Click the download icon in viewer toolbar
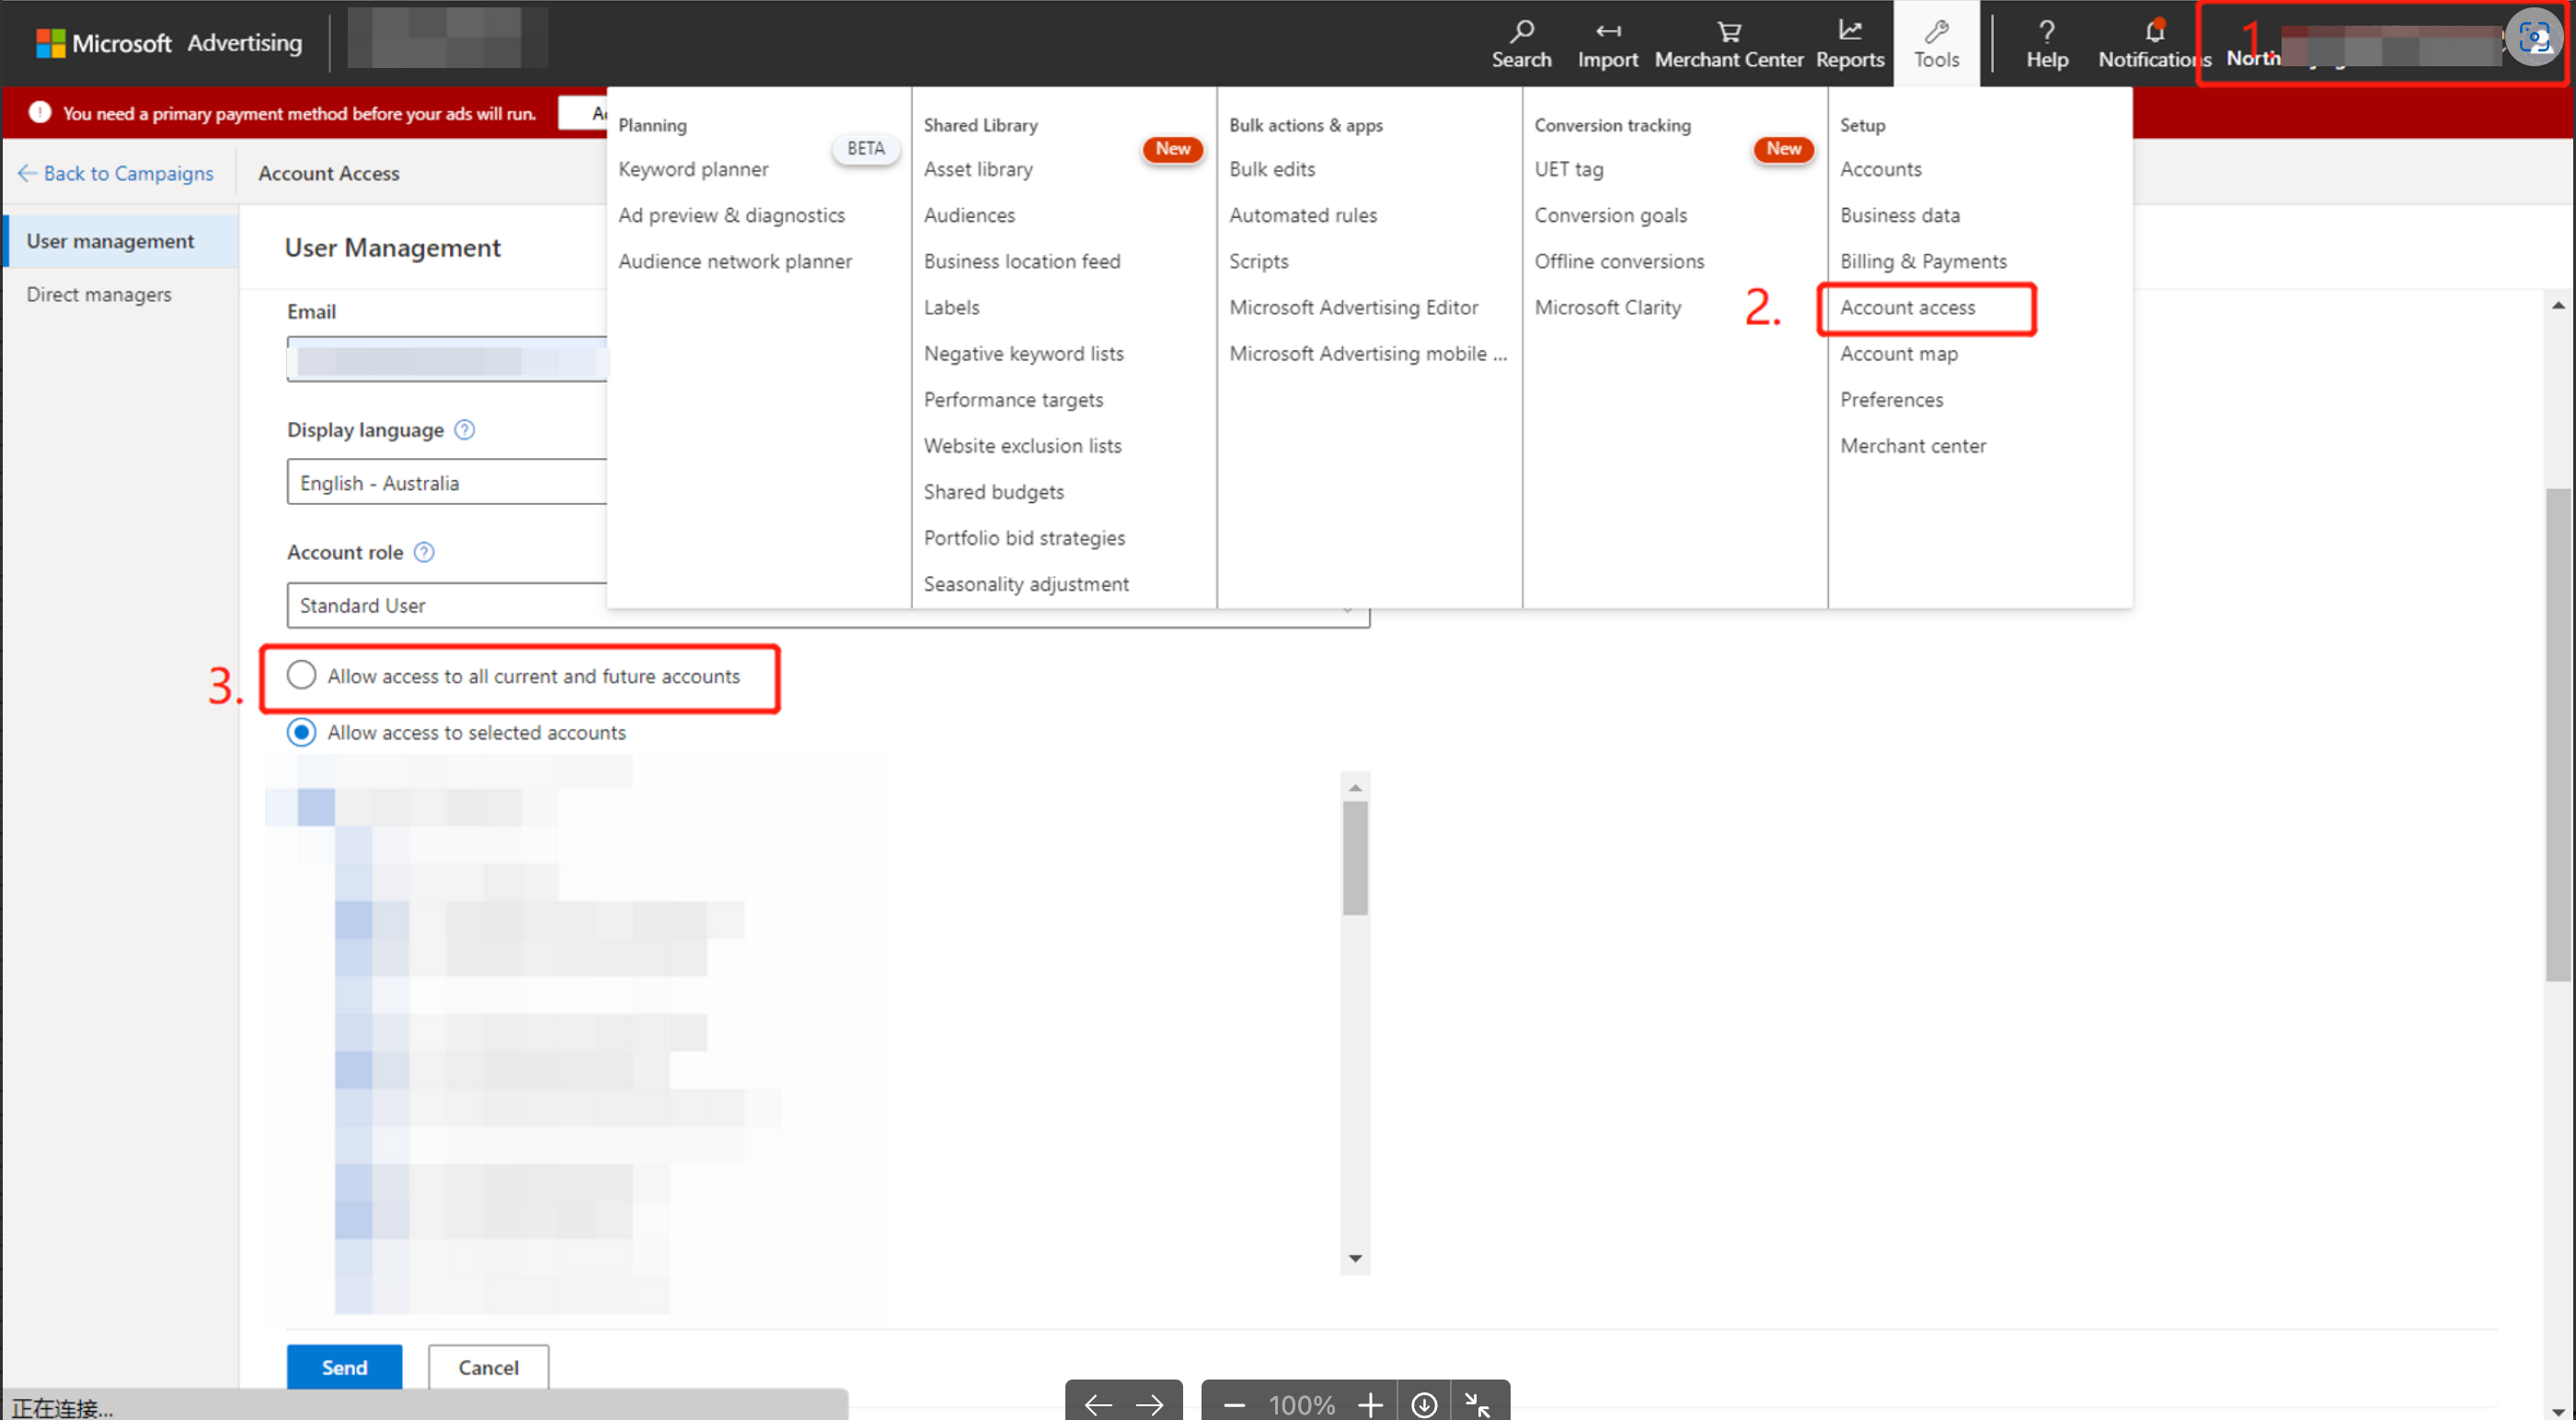Viewport: 2576px width, 1420px height. [x=1423, y=1404]
